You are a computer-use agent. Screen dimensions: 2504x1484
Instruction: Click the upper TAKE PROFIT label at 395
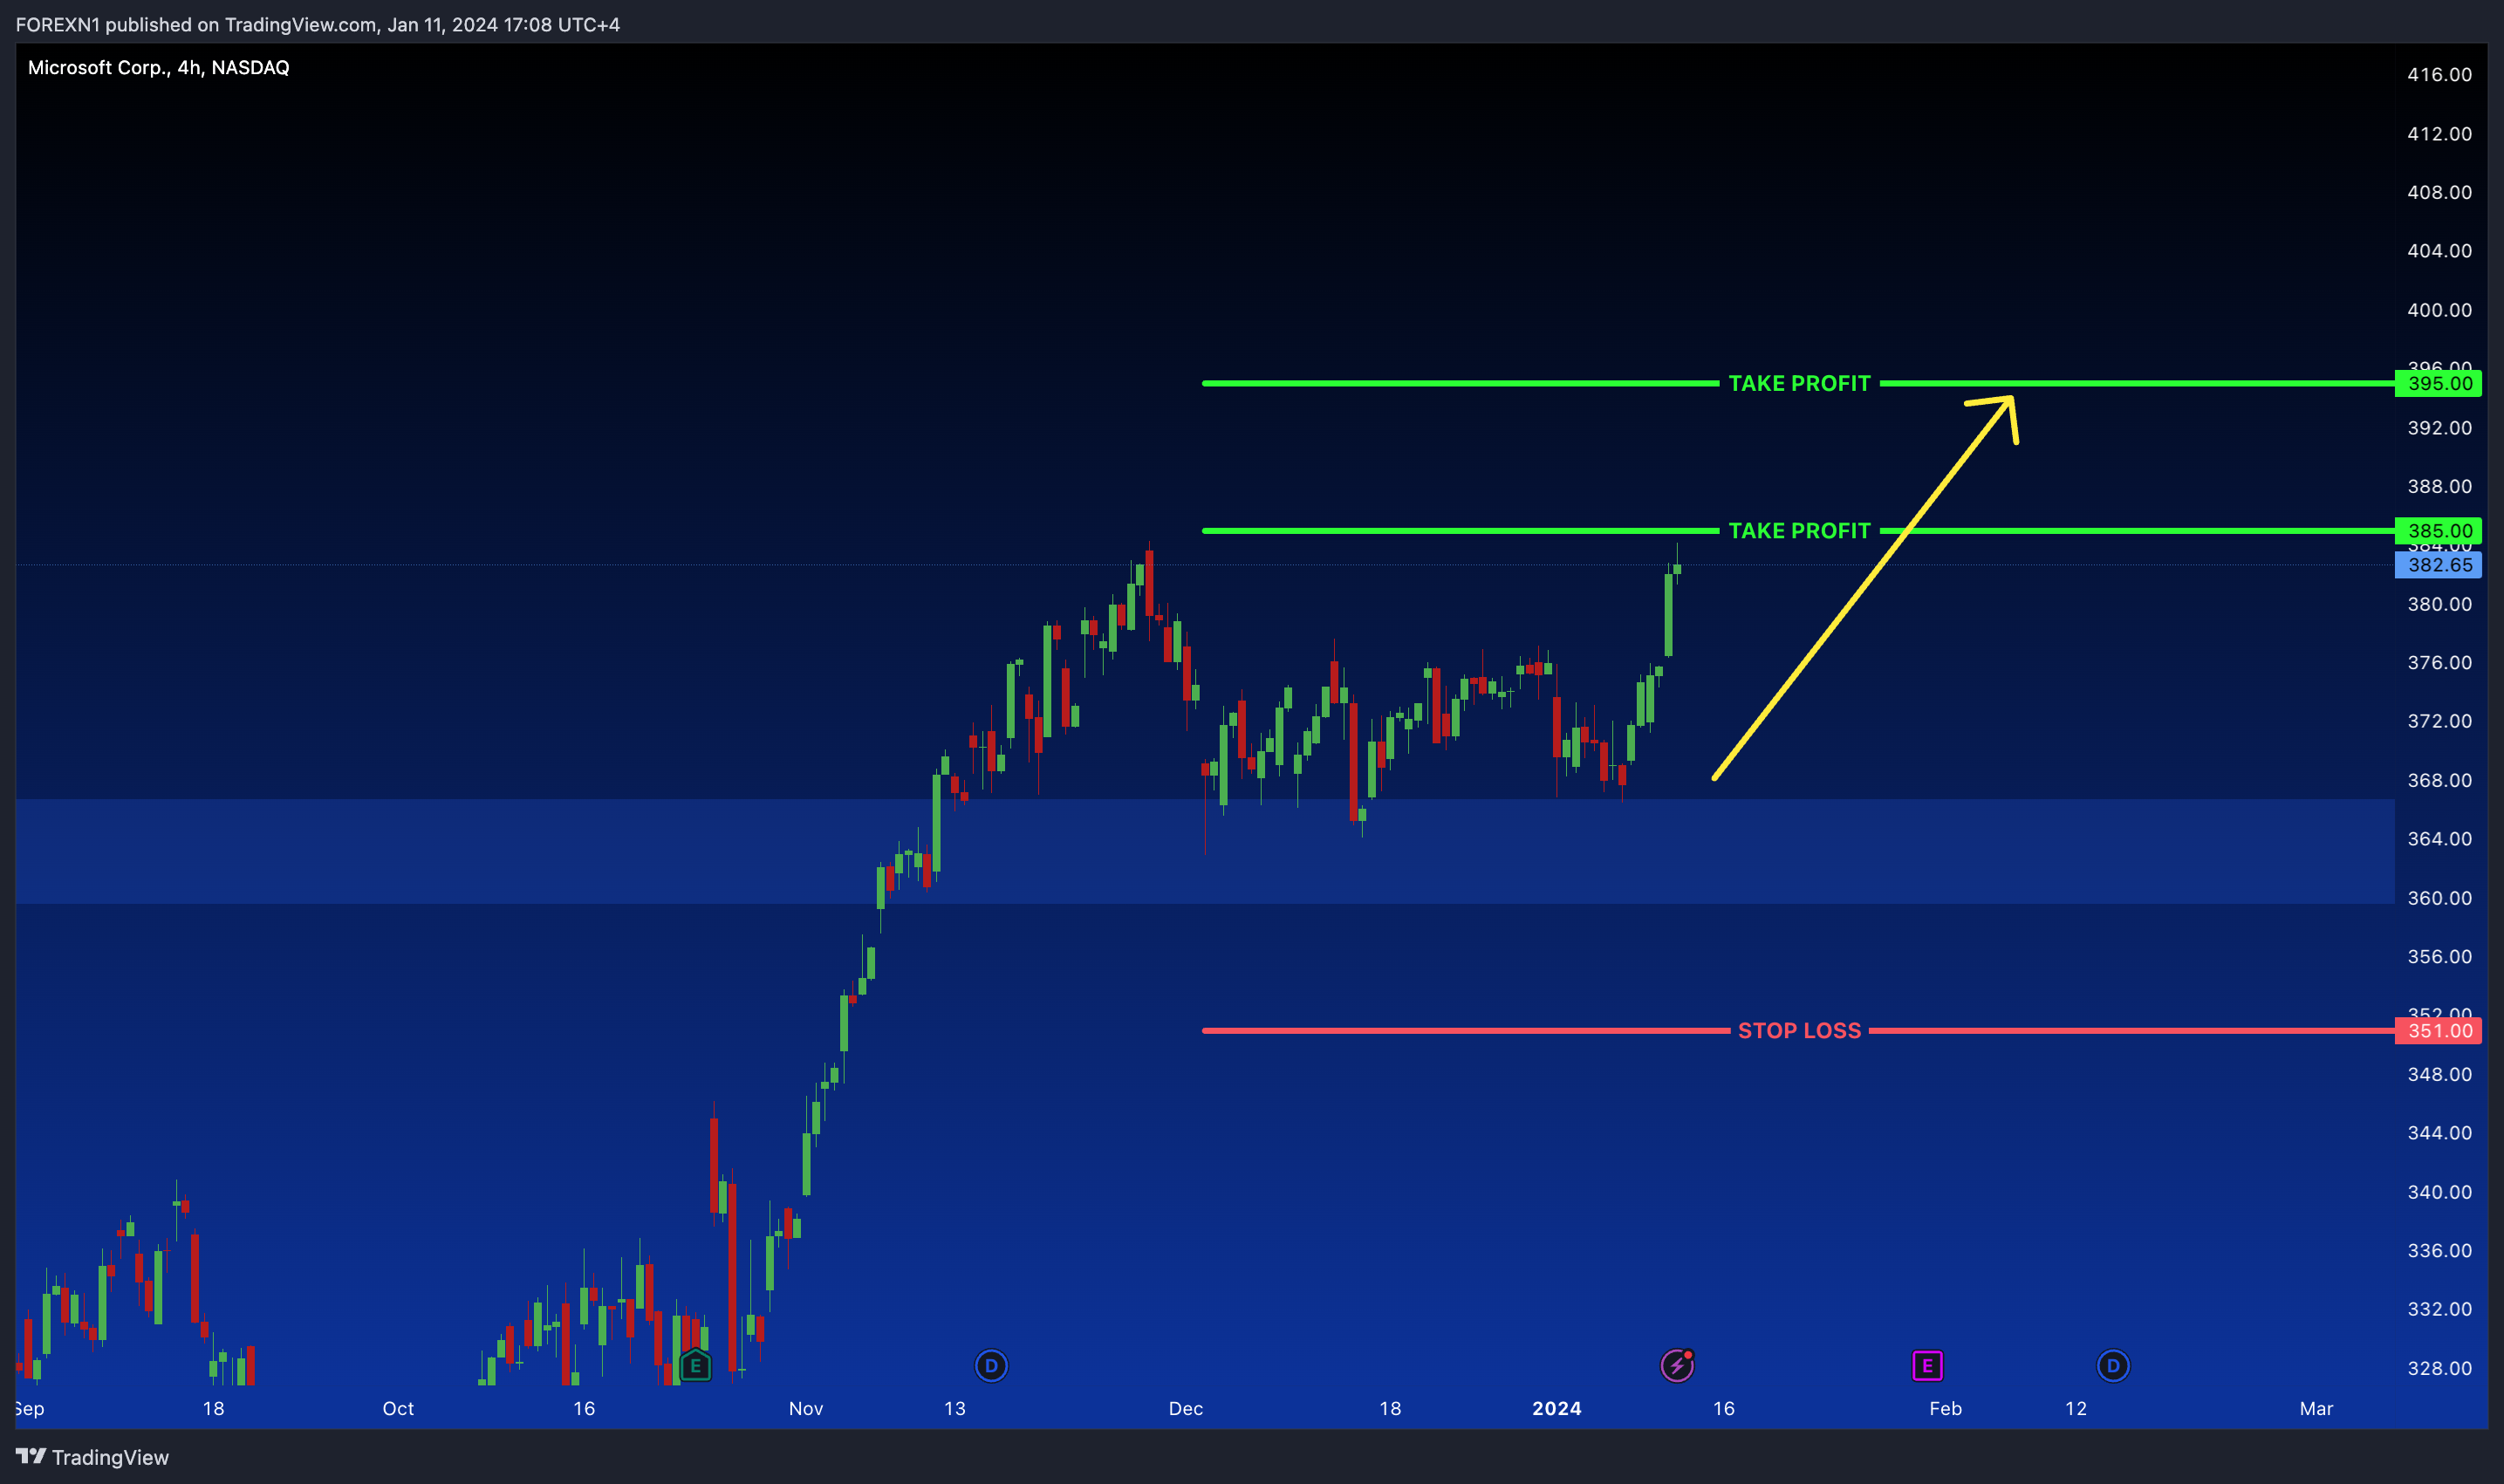point(1799,383)
